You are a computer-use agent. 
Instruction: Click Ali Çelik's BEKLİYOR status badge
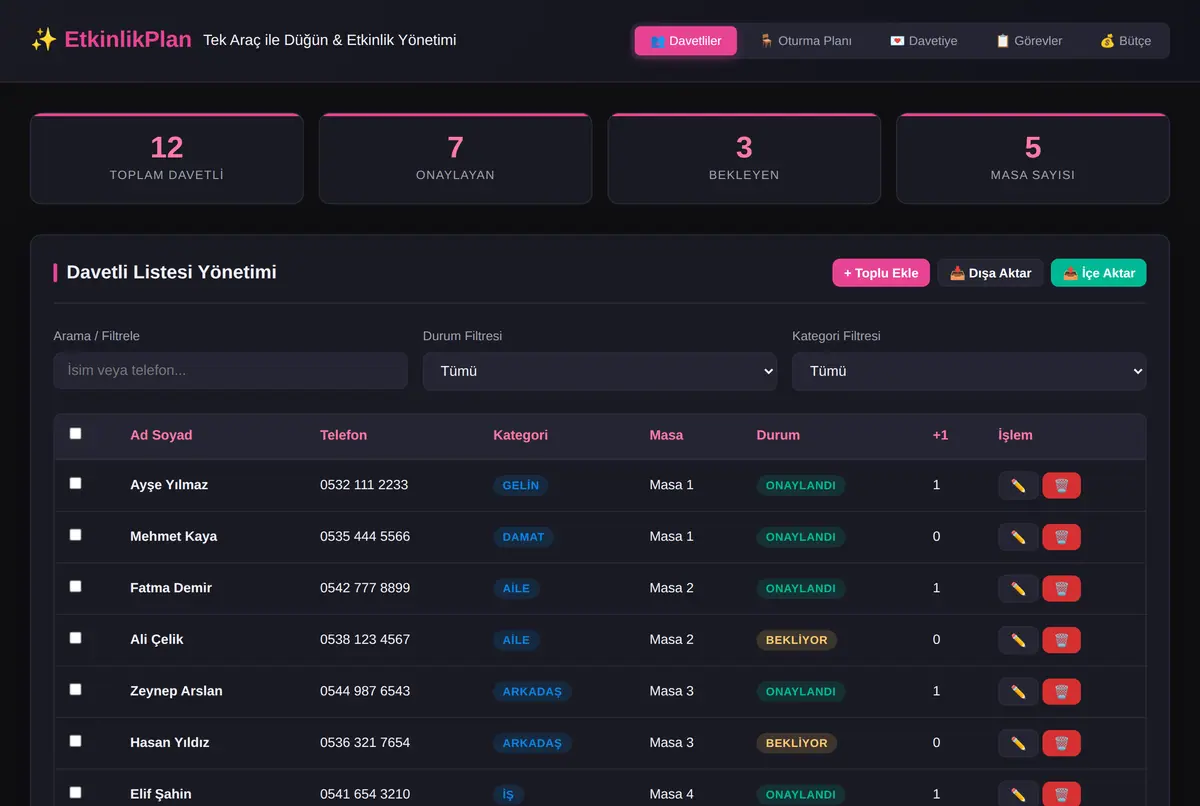797,640
